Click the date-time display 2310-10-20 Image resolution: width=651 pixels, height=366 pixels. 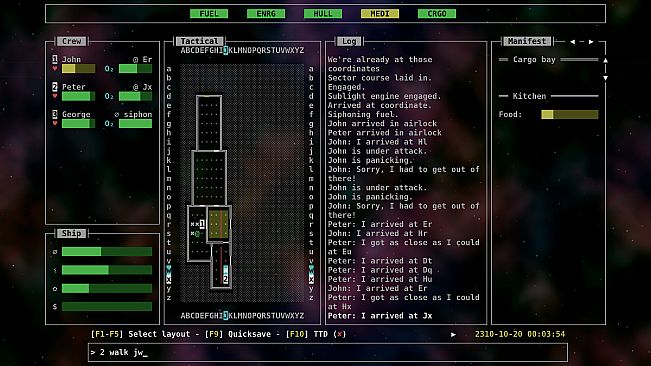pos(520,334)
